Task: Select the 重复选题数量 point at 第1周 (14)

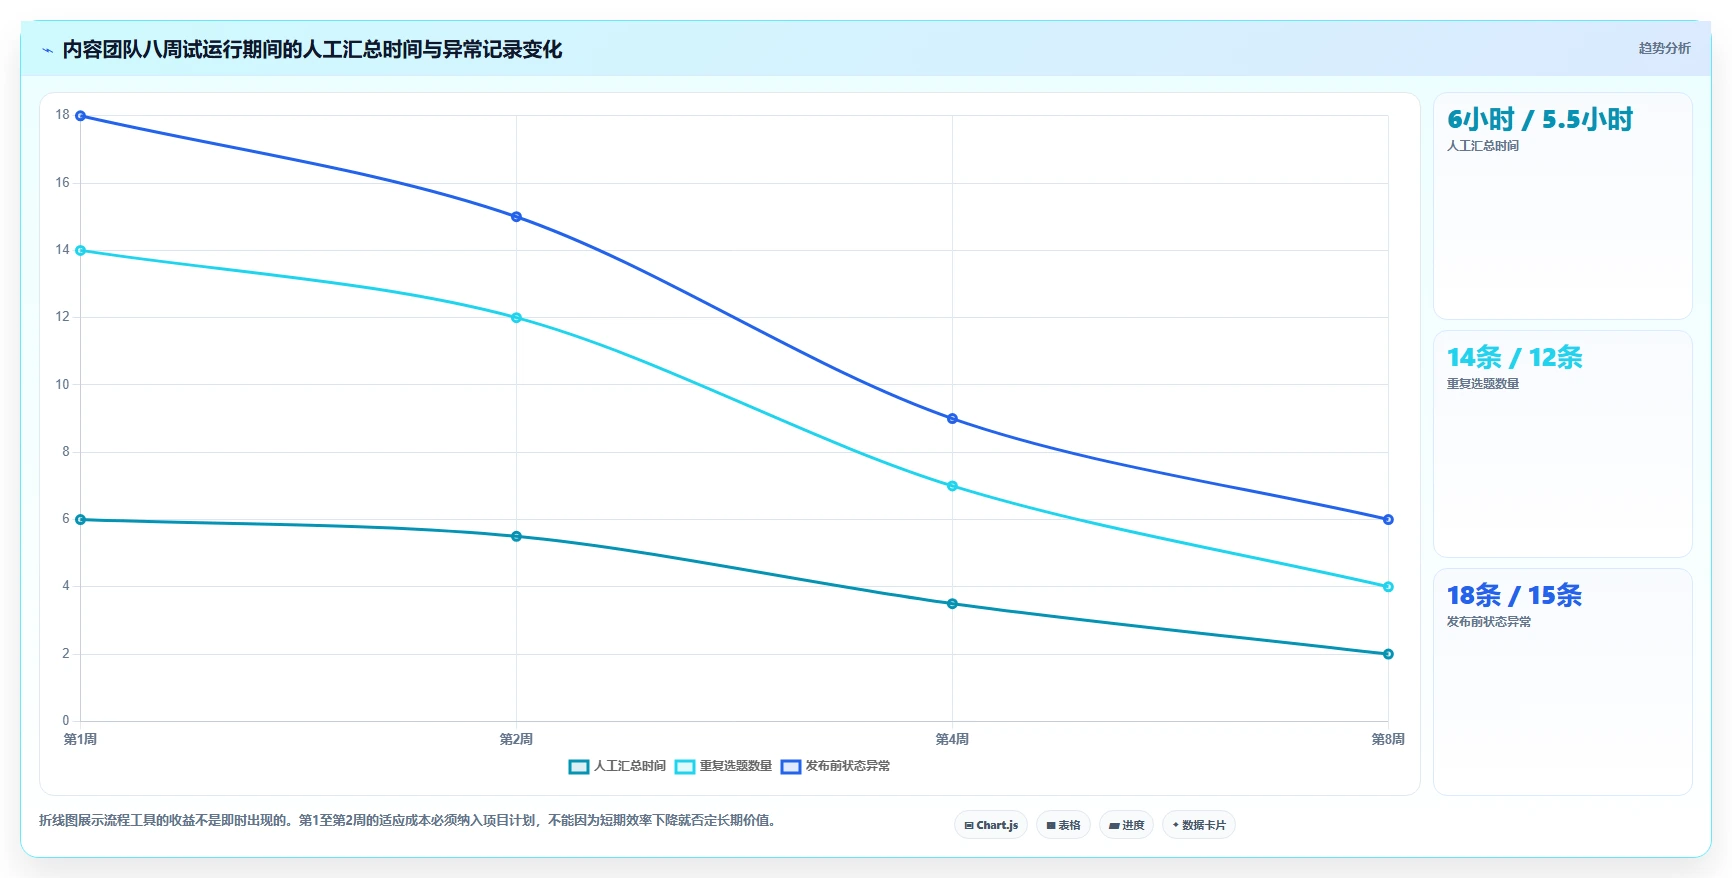Action: 81,251
